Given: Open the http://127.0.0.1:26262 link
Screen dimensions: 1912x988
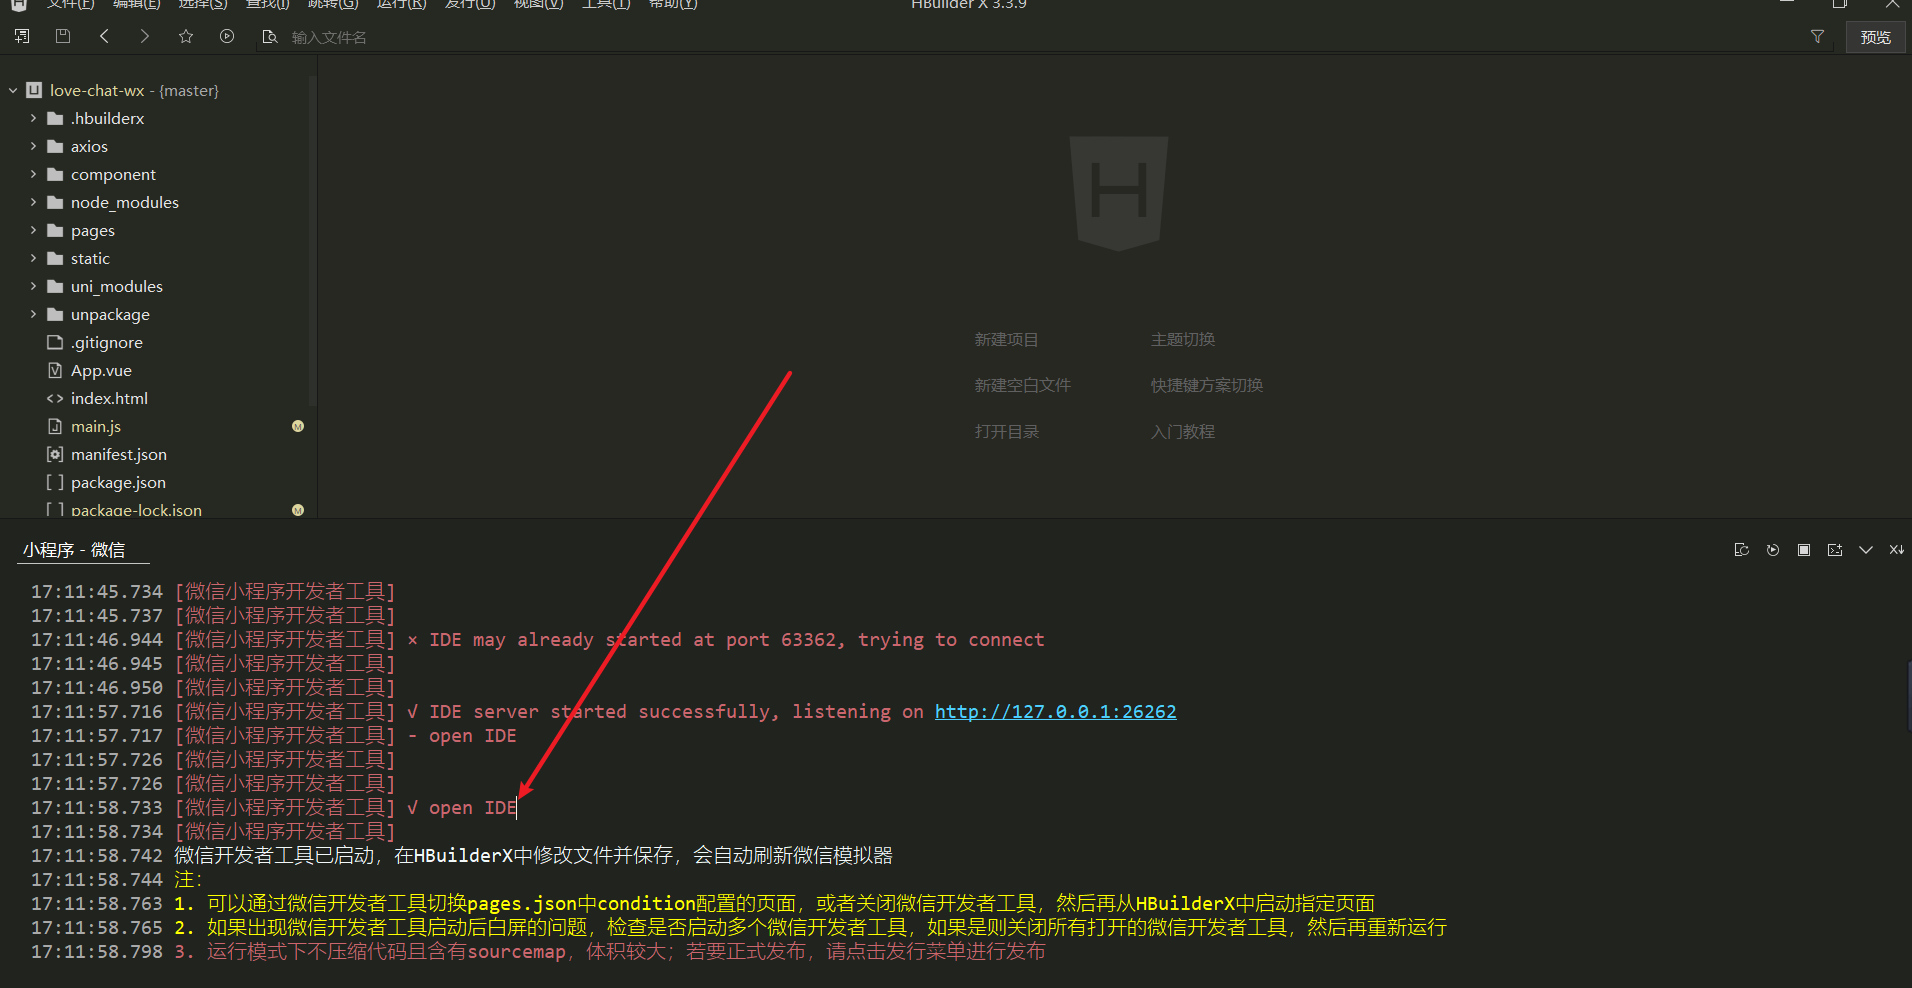Looking at the screenshot, I should point(1055,712).
